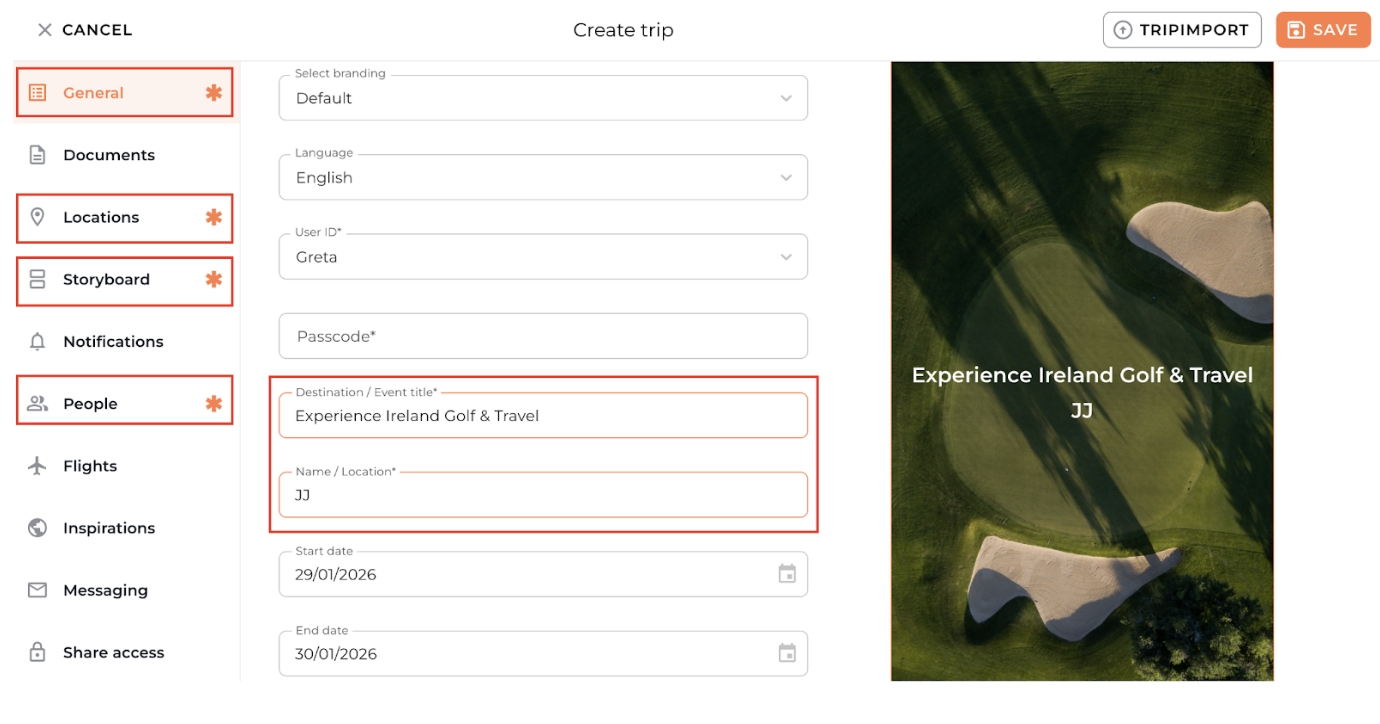This screenshot has width=1380, height=724.
Task: Go to the General section
Action: click(x=93, y=93)
